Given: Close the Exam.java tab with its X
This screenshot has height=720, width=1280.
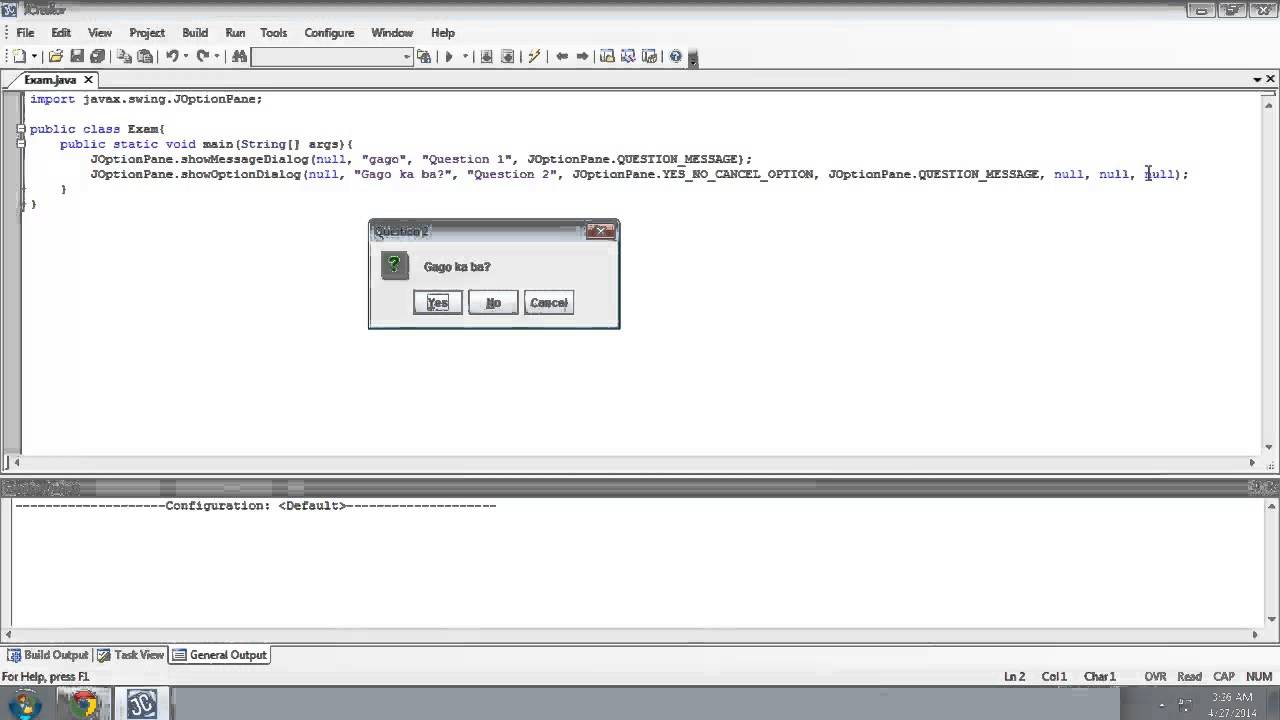Looking at the screenshot, I should click(88, 80).
